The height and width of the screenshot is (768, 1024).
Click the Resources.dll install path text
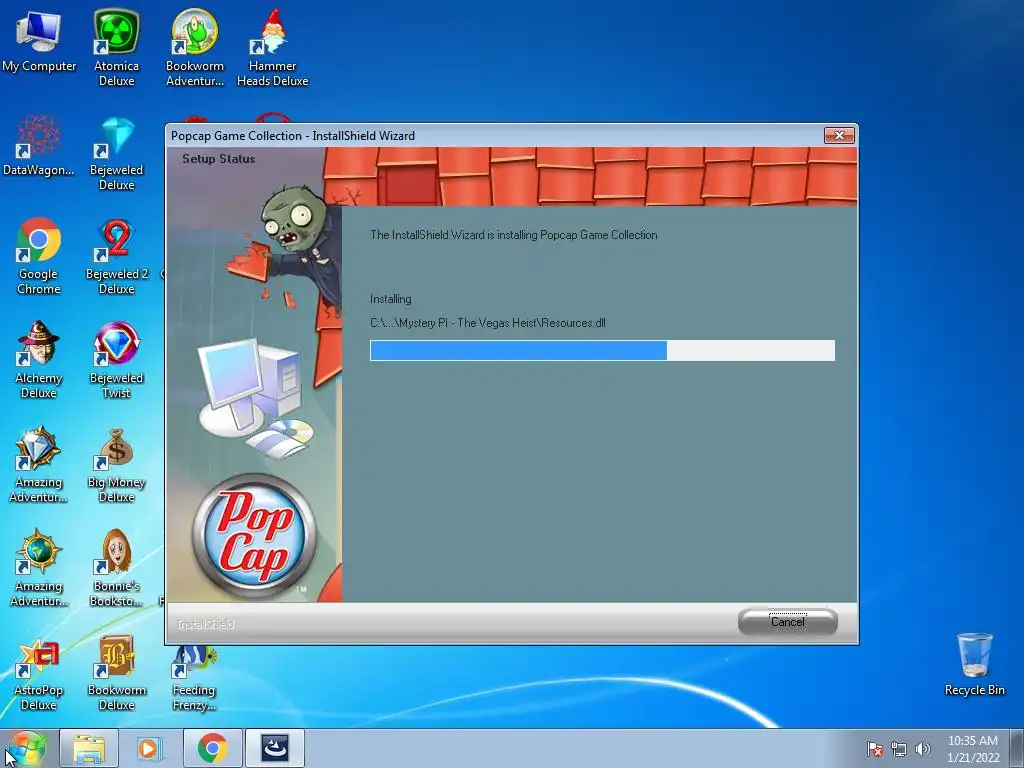tap(488, 323)
